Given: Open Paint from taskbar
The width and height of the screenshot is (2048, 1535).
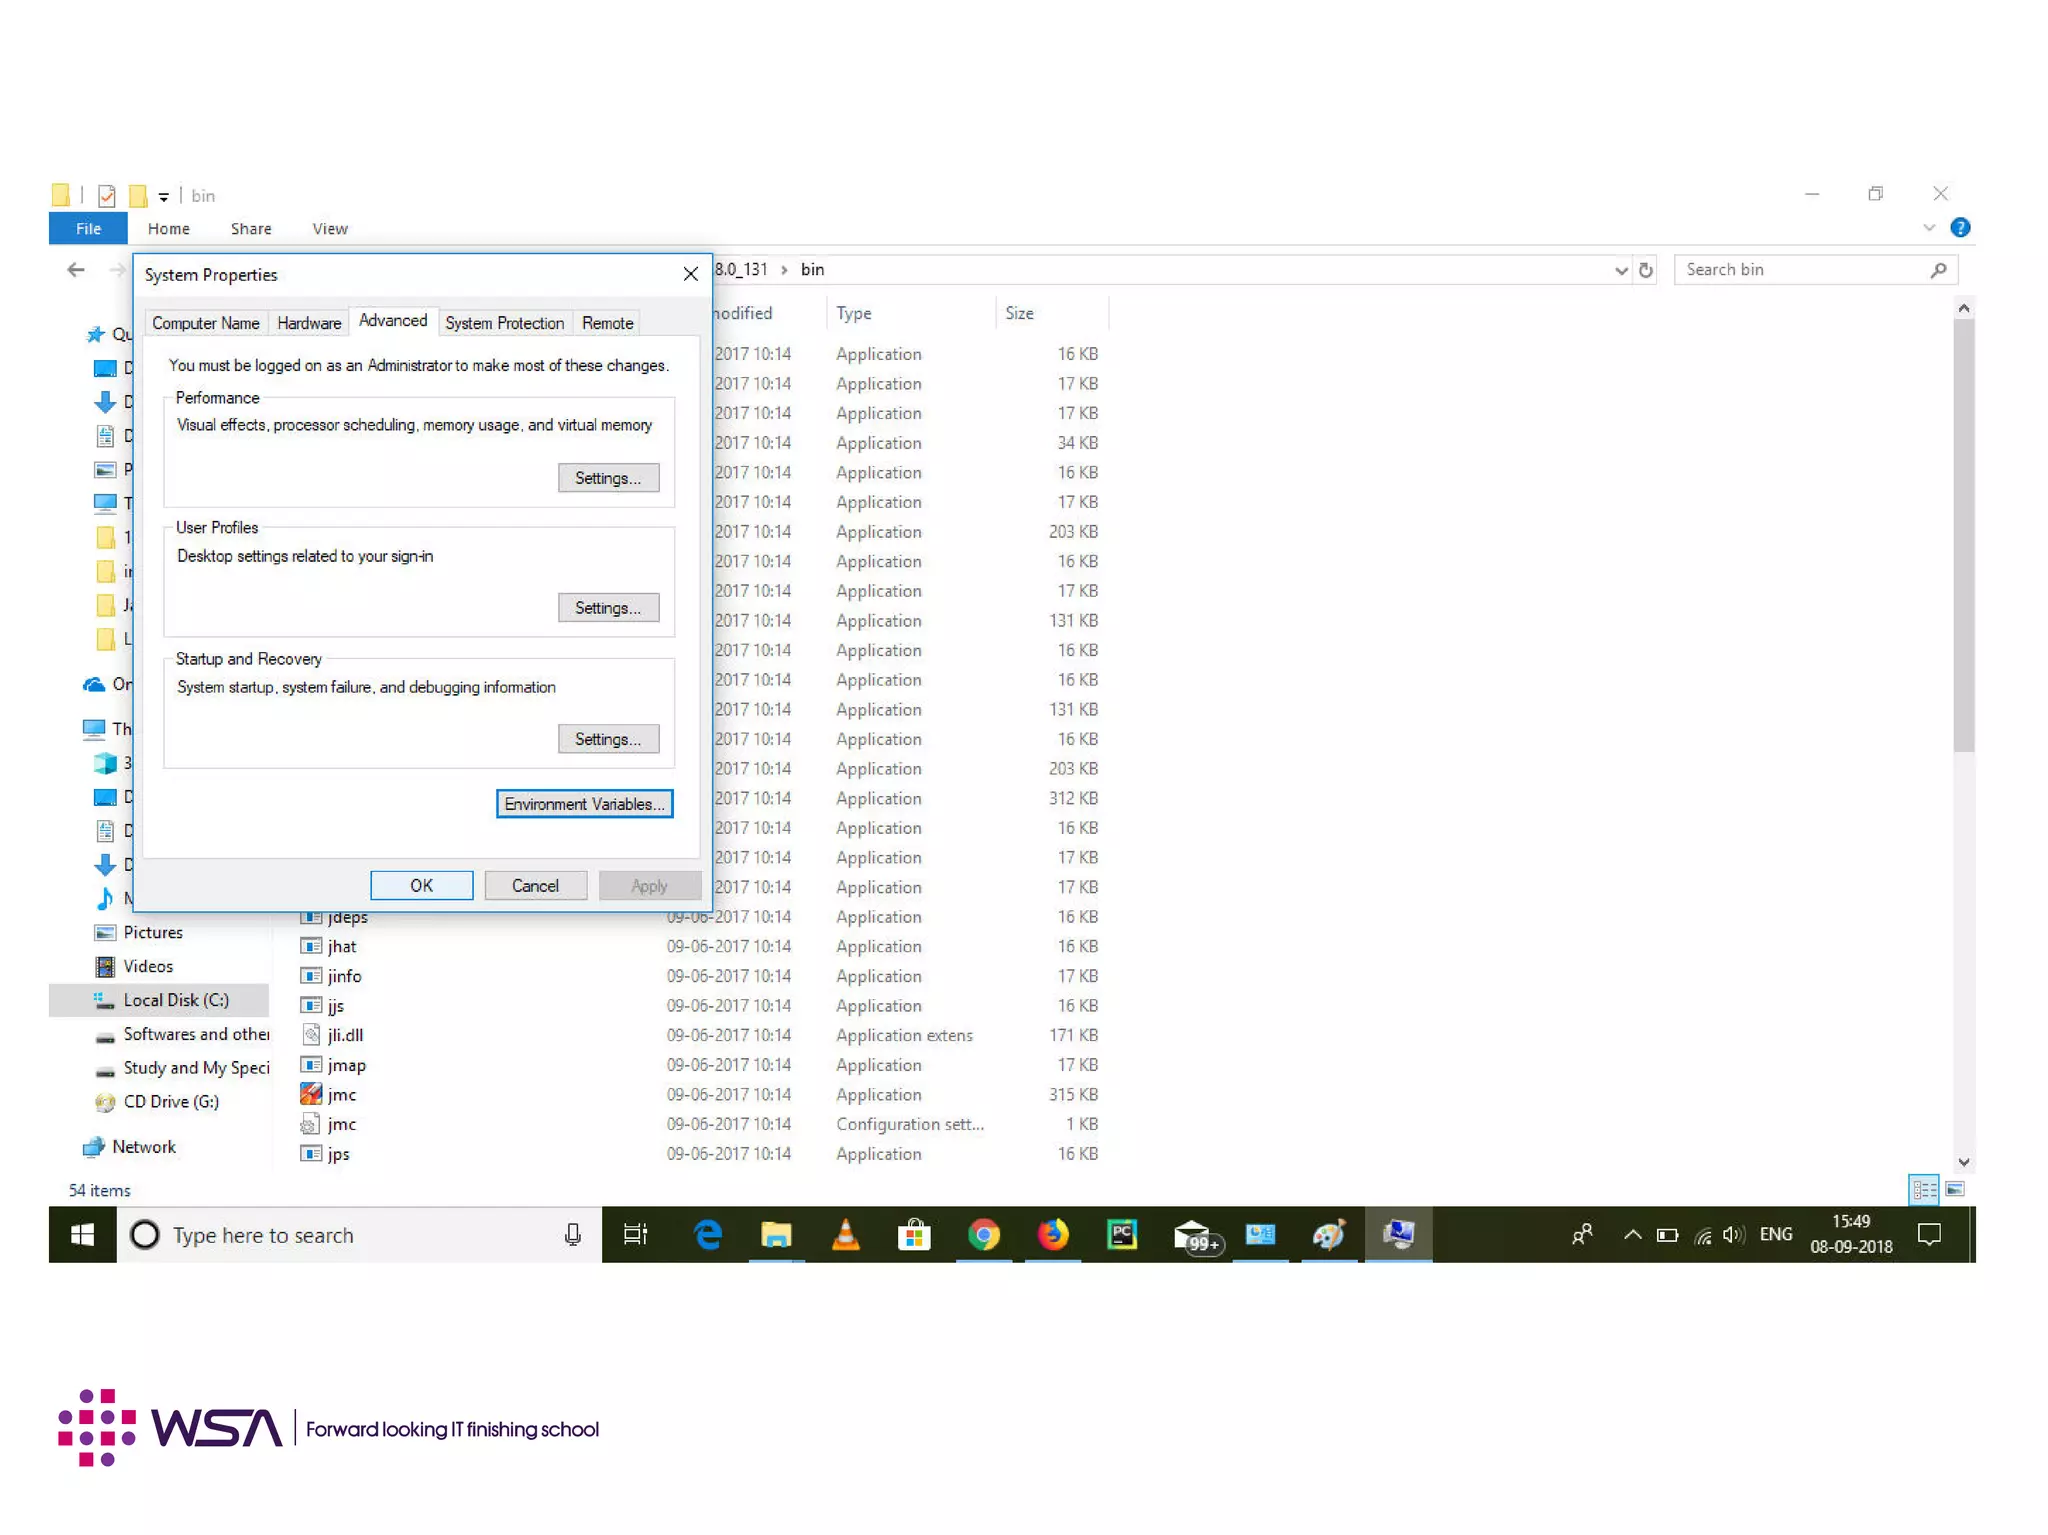Looking at the screenshot, I should (x=1328, y=1236).
